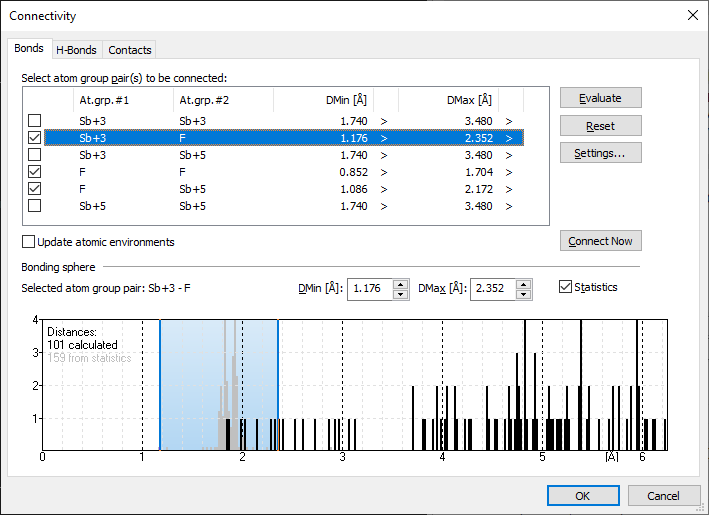This screenshot has height=515, width=709.
Task: Click the DMin arrow in Sb+3 – F row
Action: tap(384, 138)
